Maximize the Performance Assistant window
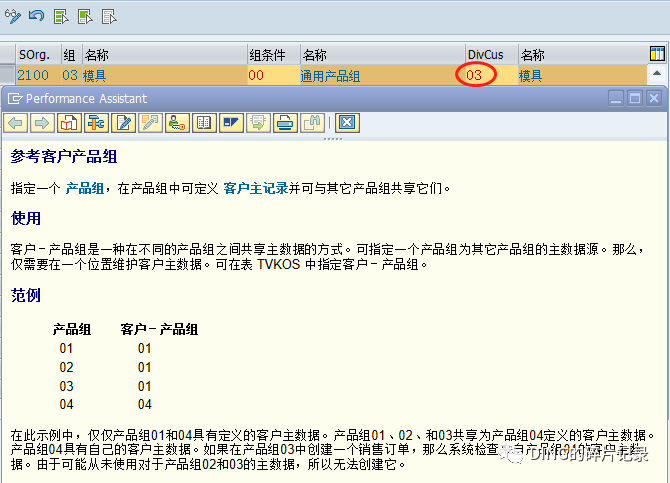 (635, 99)
